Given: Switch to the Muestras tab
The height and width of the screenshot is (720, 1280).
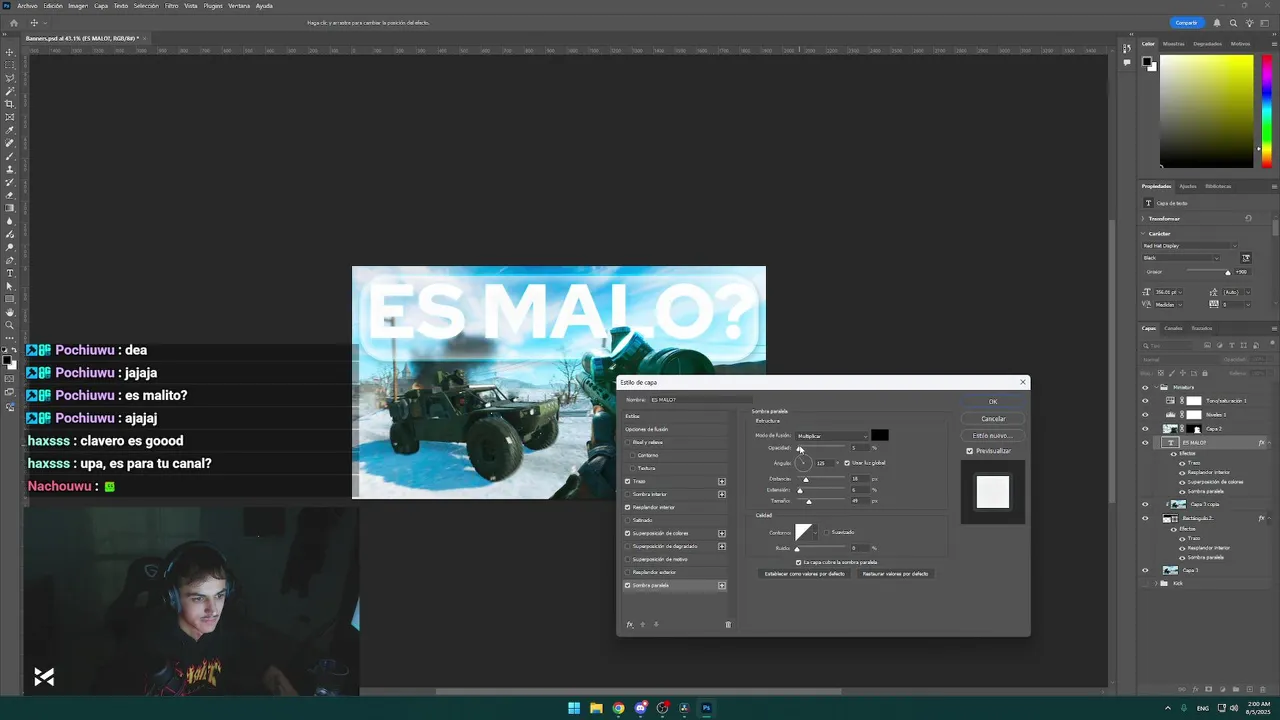Looking at the screenshot, I should (1174, 44).
